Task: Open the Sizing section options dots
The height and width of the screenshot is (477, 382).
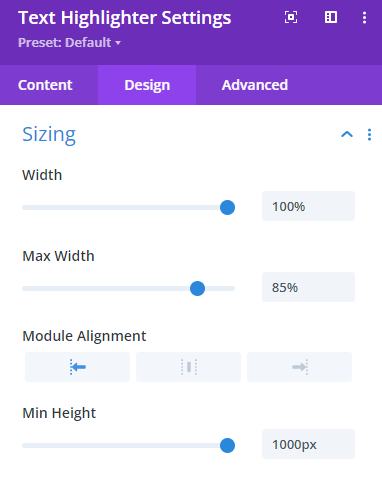Action: click(x=369, y=135)
